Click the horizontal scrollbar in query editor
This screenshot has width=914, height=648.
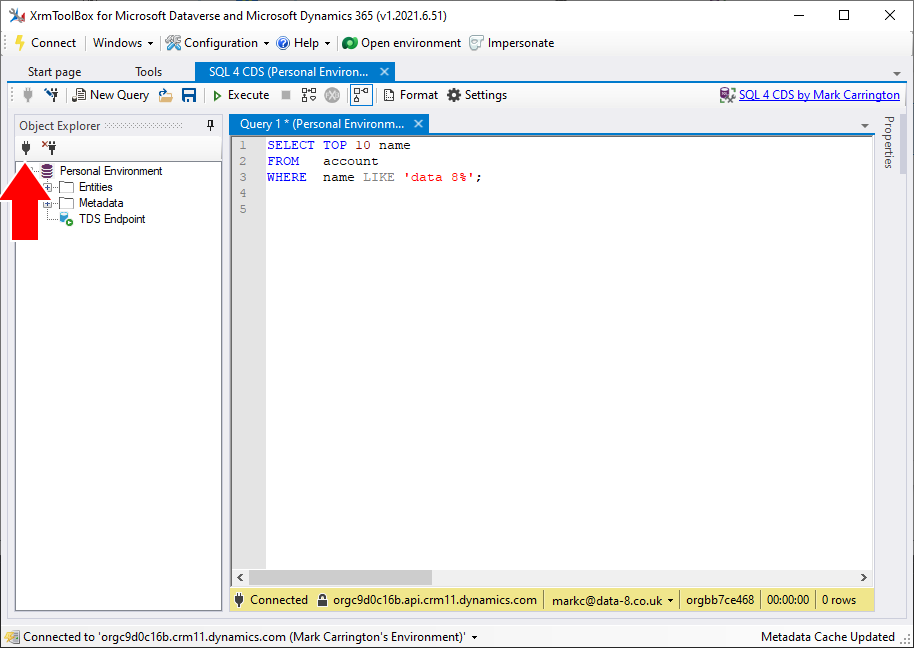click(340, 578)
